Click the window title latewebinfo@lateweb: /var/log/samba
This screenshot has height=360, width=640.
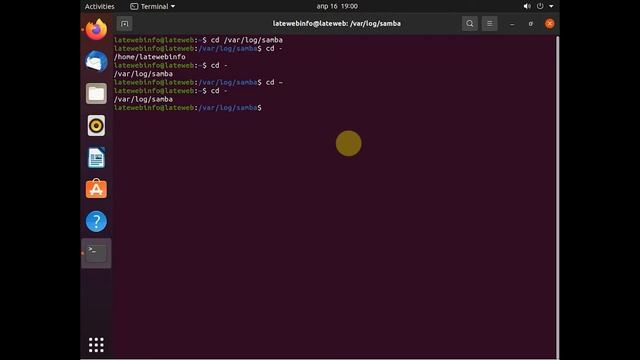(x=337, y=24)
